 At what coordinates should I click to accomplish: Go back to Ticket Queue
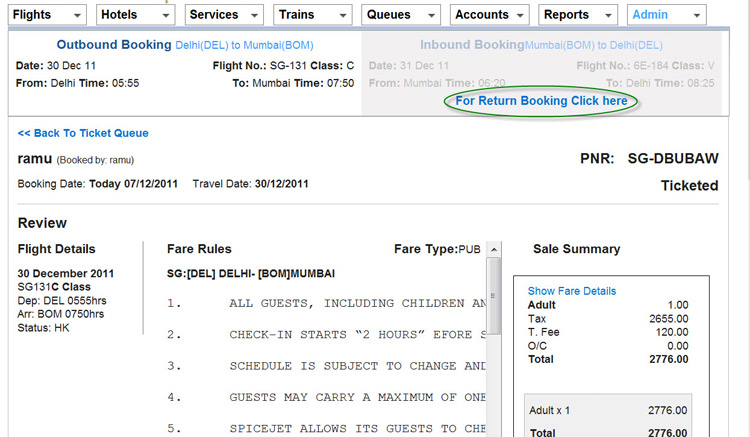[x=83, y=133]
